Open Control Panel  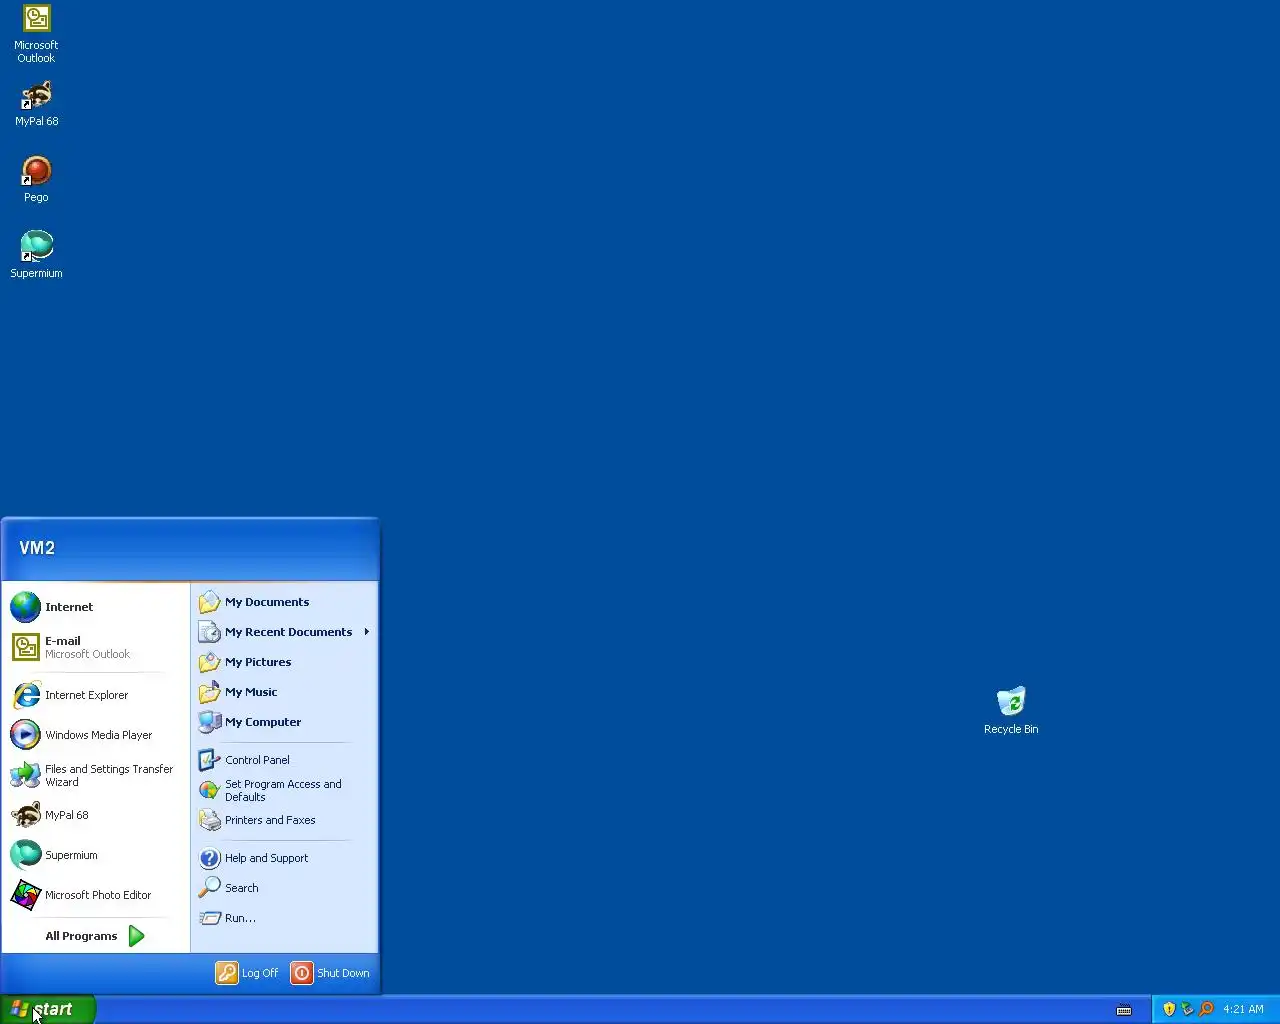pos(285,760)
